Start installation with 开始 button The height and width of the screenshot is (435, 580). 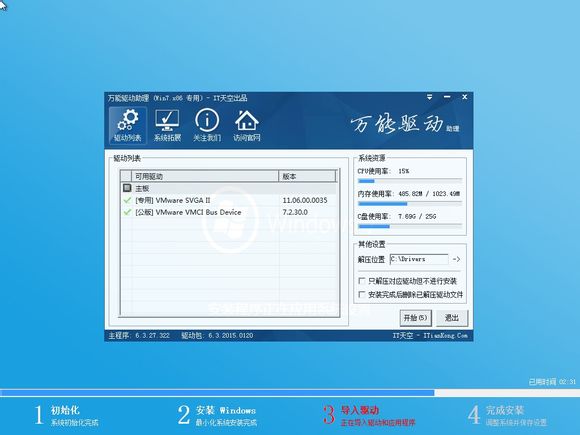[x=415, y=318]
